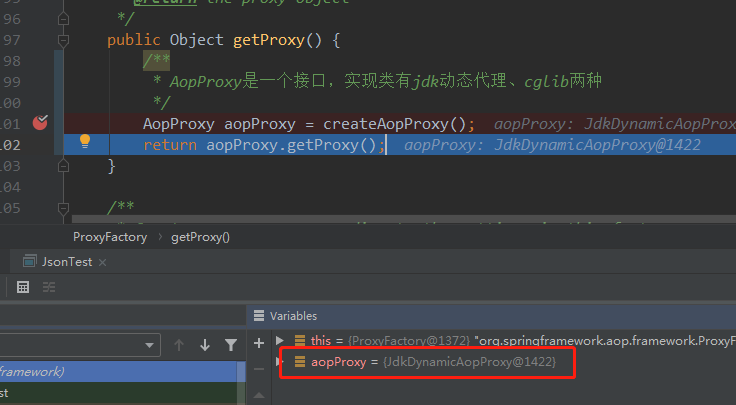Viewport: 736px width, 405px height.
Task: Click line number 97 in gutter
Action: point(11,40)
